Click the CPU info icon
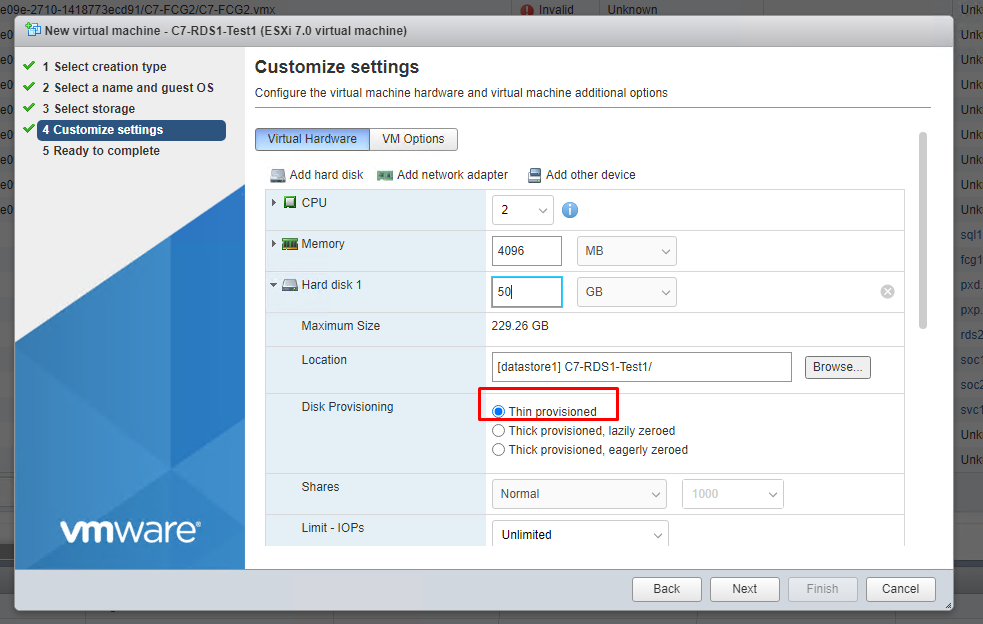Viewport: 983px width, 624px height. click(570, 210)
